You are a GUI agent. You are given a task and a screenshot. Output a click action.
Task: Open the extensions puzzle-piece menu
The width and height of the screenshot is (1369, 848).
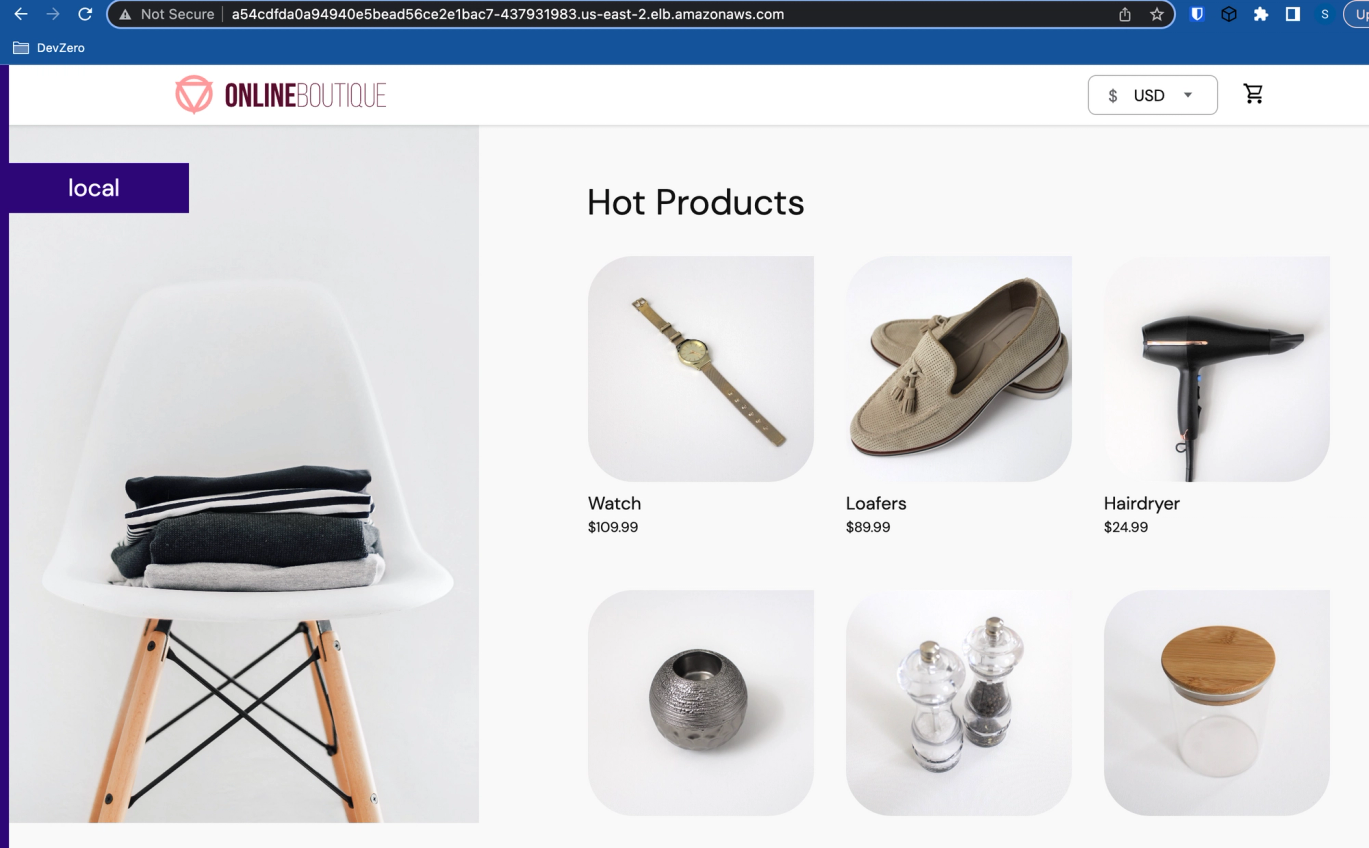pyautogui.click(x=1261, y=14)
